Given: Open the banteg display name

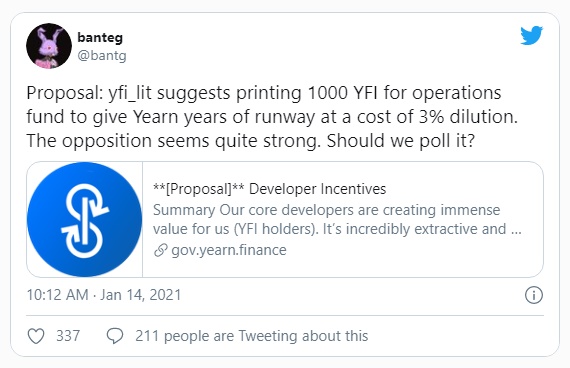Looking at the screenshot, I should (x=100, y=37).
